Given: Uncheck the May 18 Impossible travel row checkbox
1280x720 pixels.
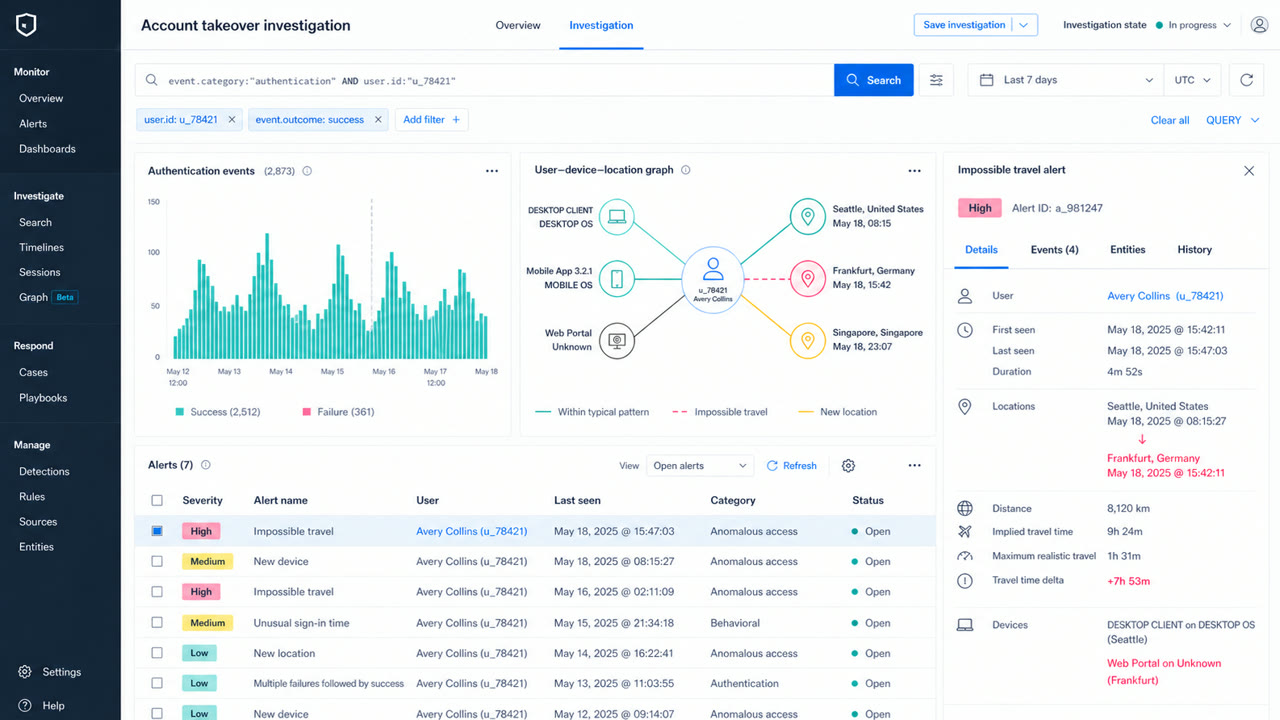Looking at the screenshot, I should pyautogui.click(x=157, y=531).
